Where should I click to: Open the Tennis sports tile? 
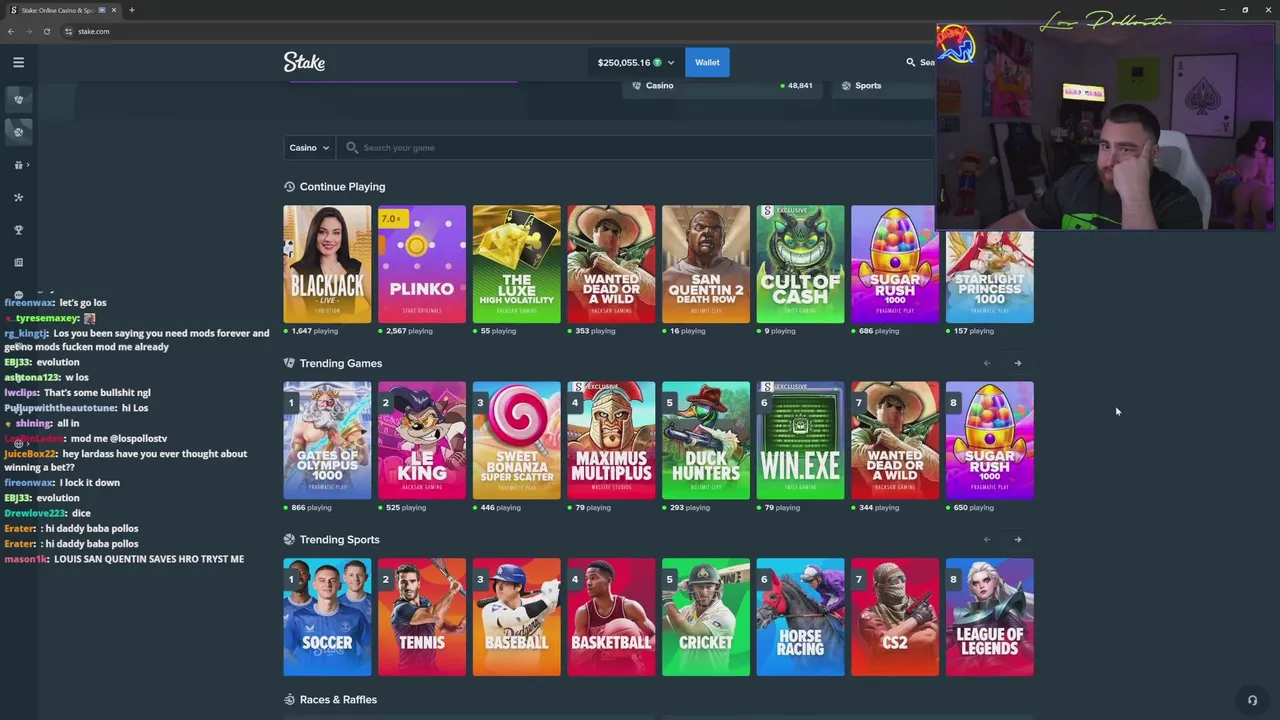coord(422,617)
